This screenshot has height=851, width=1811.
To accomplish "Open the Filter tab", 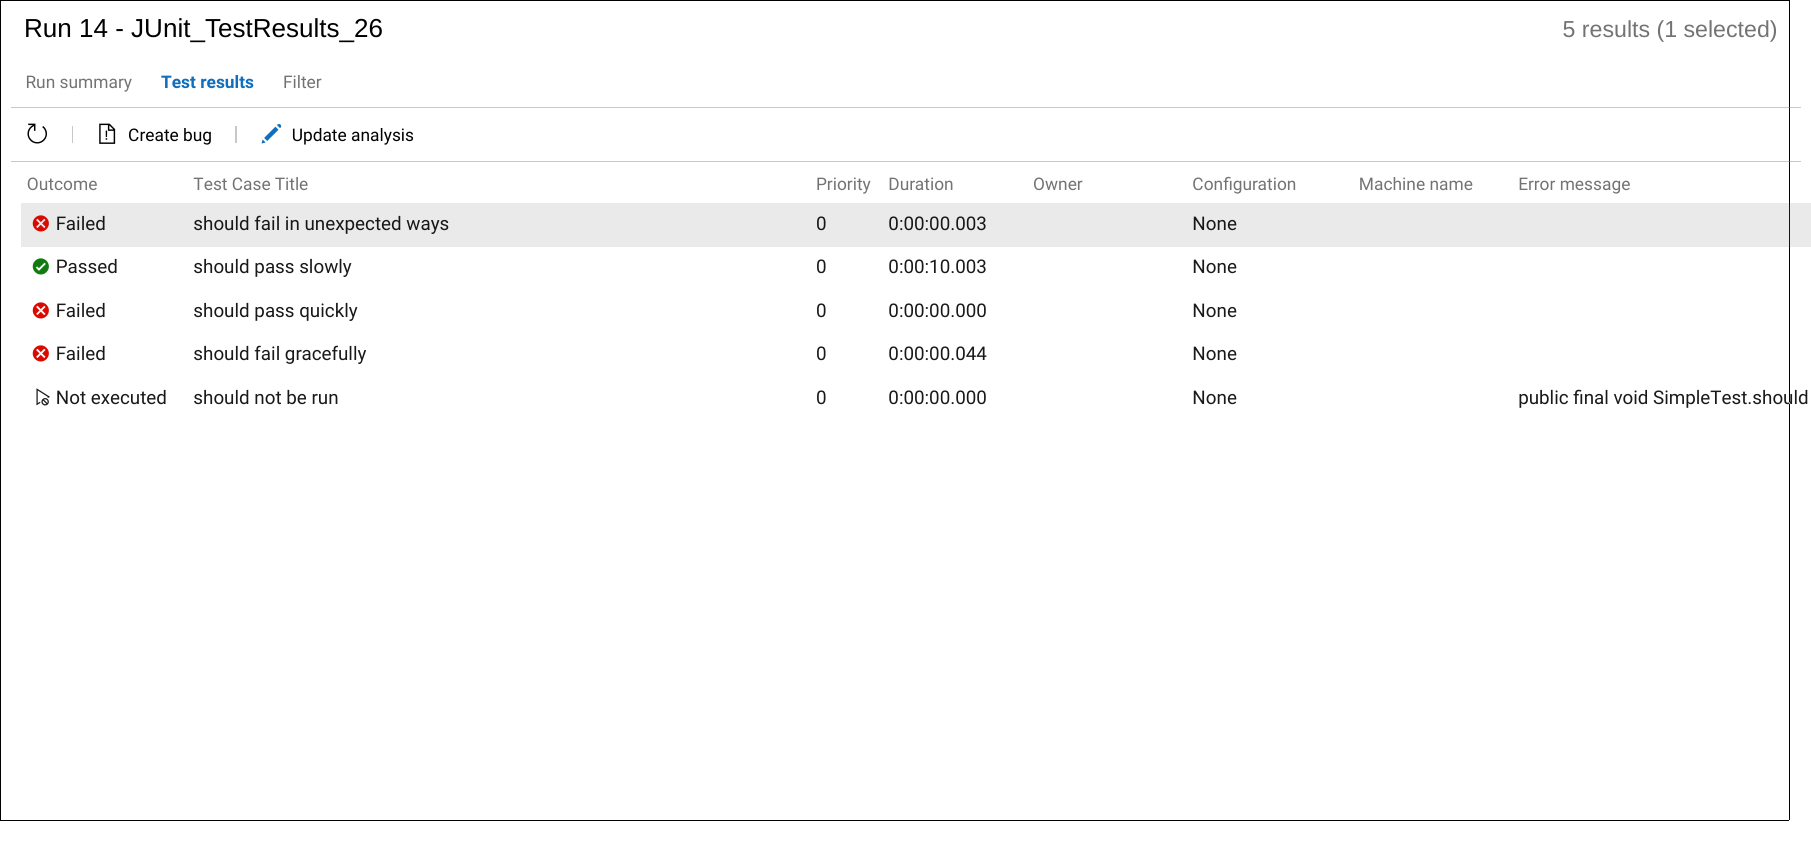I will (x=302, y=82).
